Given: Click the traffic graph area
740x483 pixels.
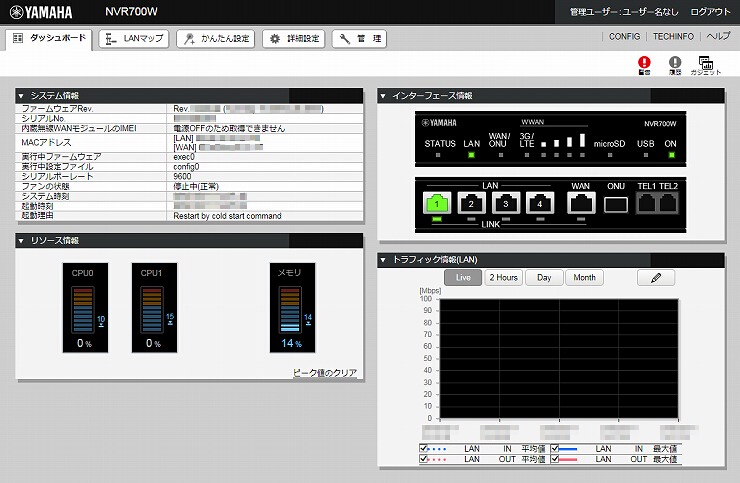Looking at the screenshot, I should click(559, 358).
